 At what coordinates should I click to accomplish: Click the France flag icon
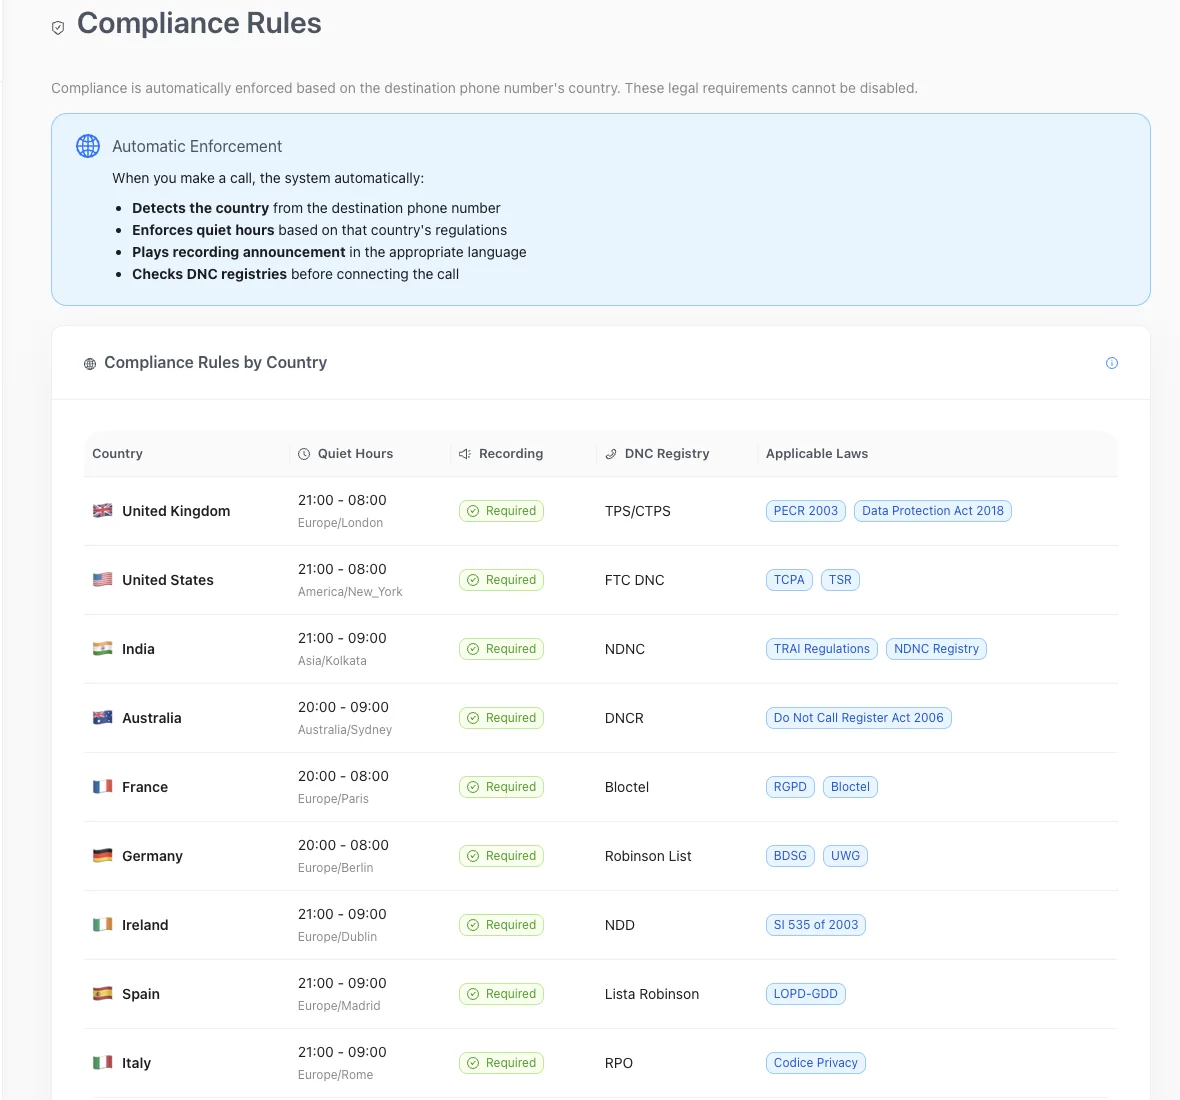pyautogui.click(x=102, y=787)
